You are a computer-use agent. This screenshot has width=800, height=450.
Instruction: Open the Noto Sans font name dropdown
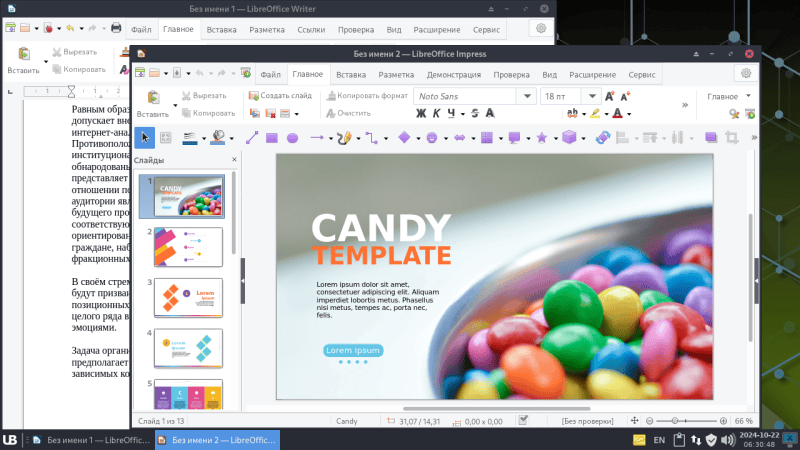click(x=526, y=96)
